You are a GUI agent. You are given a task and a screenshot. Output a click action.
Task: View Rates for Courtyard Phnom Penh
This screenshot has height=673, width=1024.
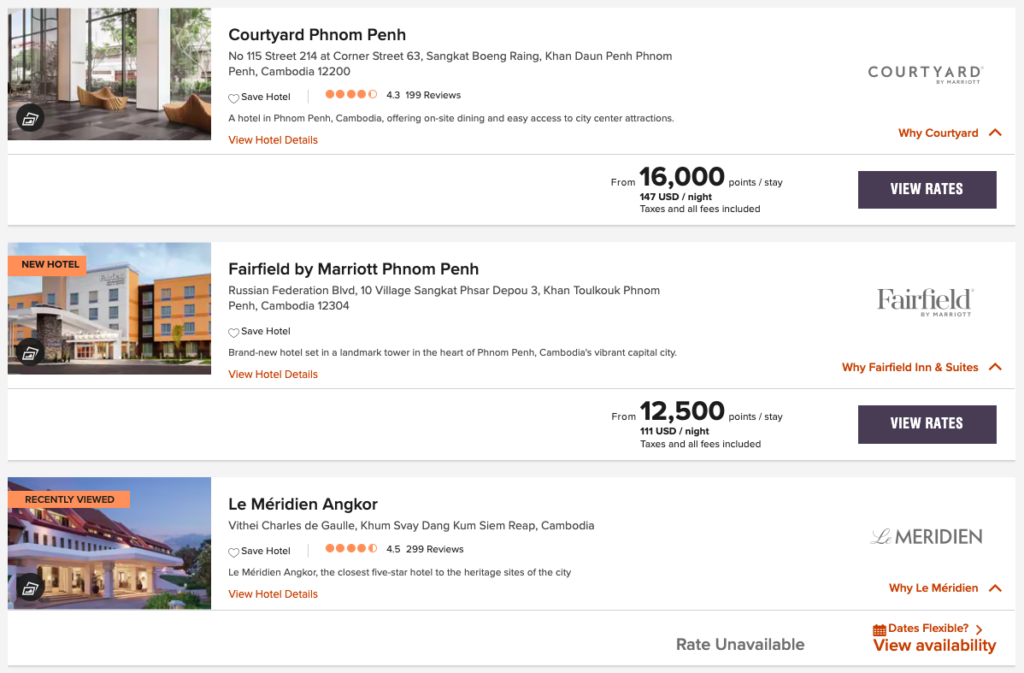[927, 189]
